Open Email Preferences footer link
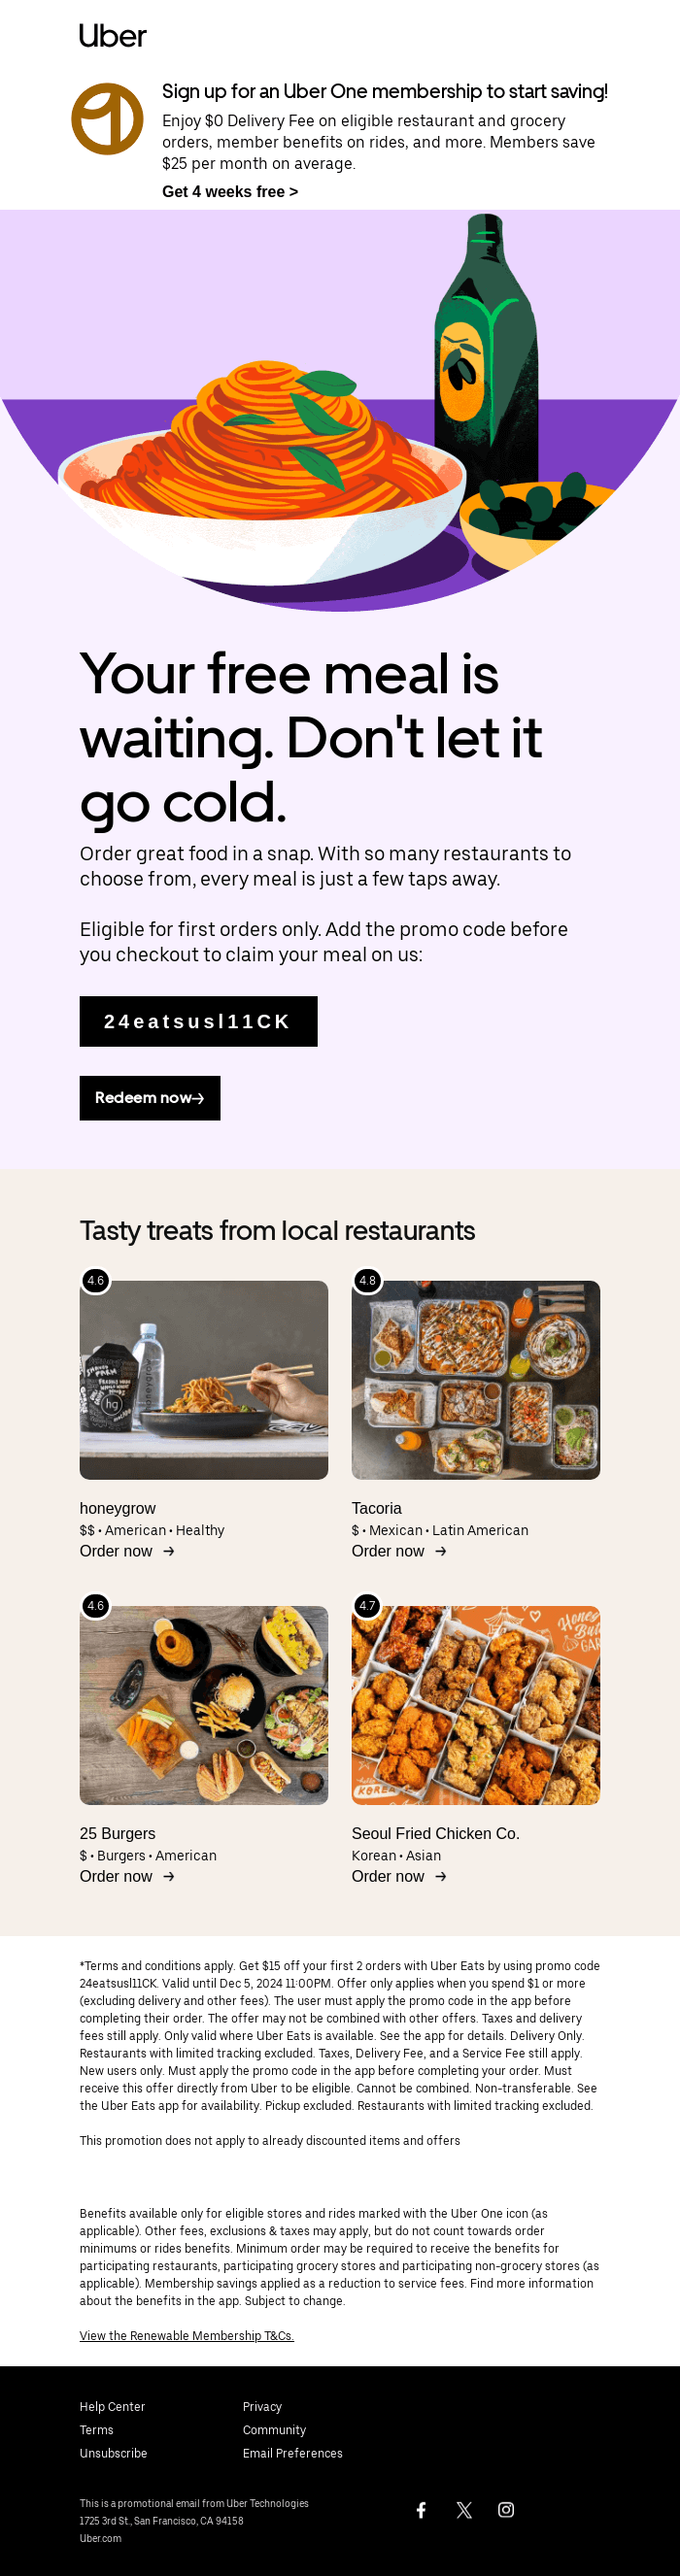 292,2453
